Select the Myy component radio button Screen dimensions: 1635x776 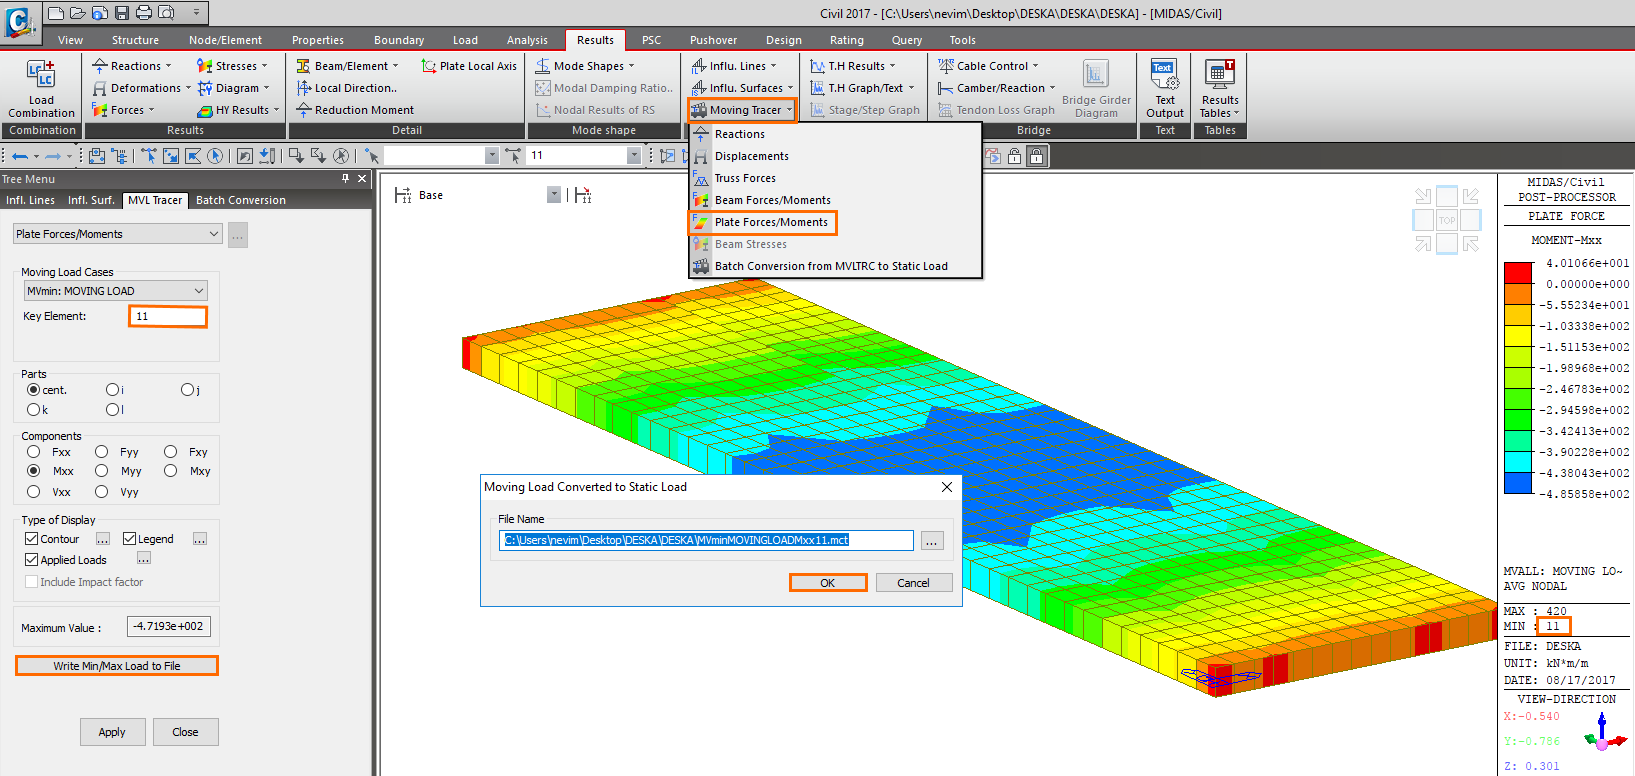tap(102, 471)
